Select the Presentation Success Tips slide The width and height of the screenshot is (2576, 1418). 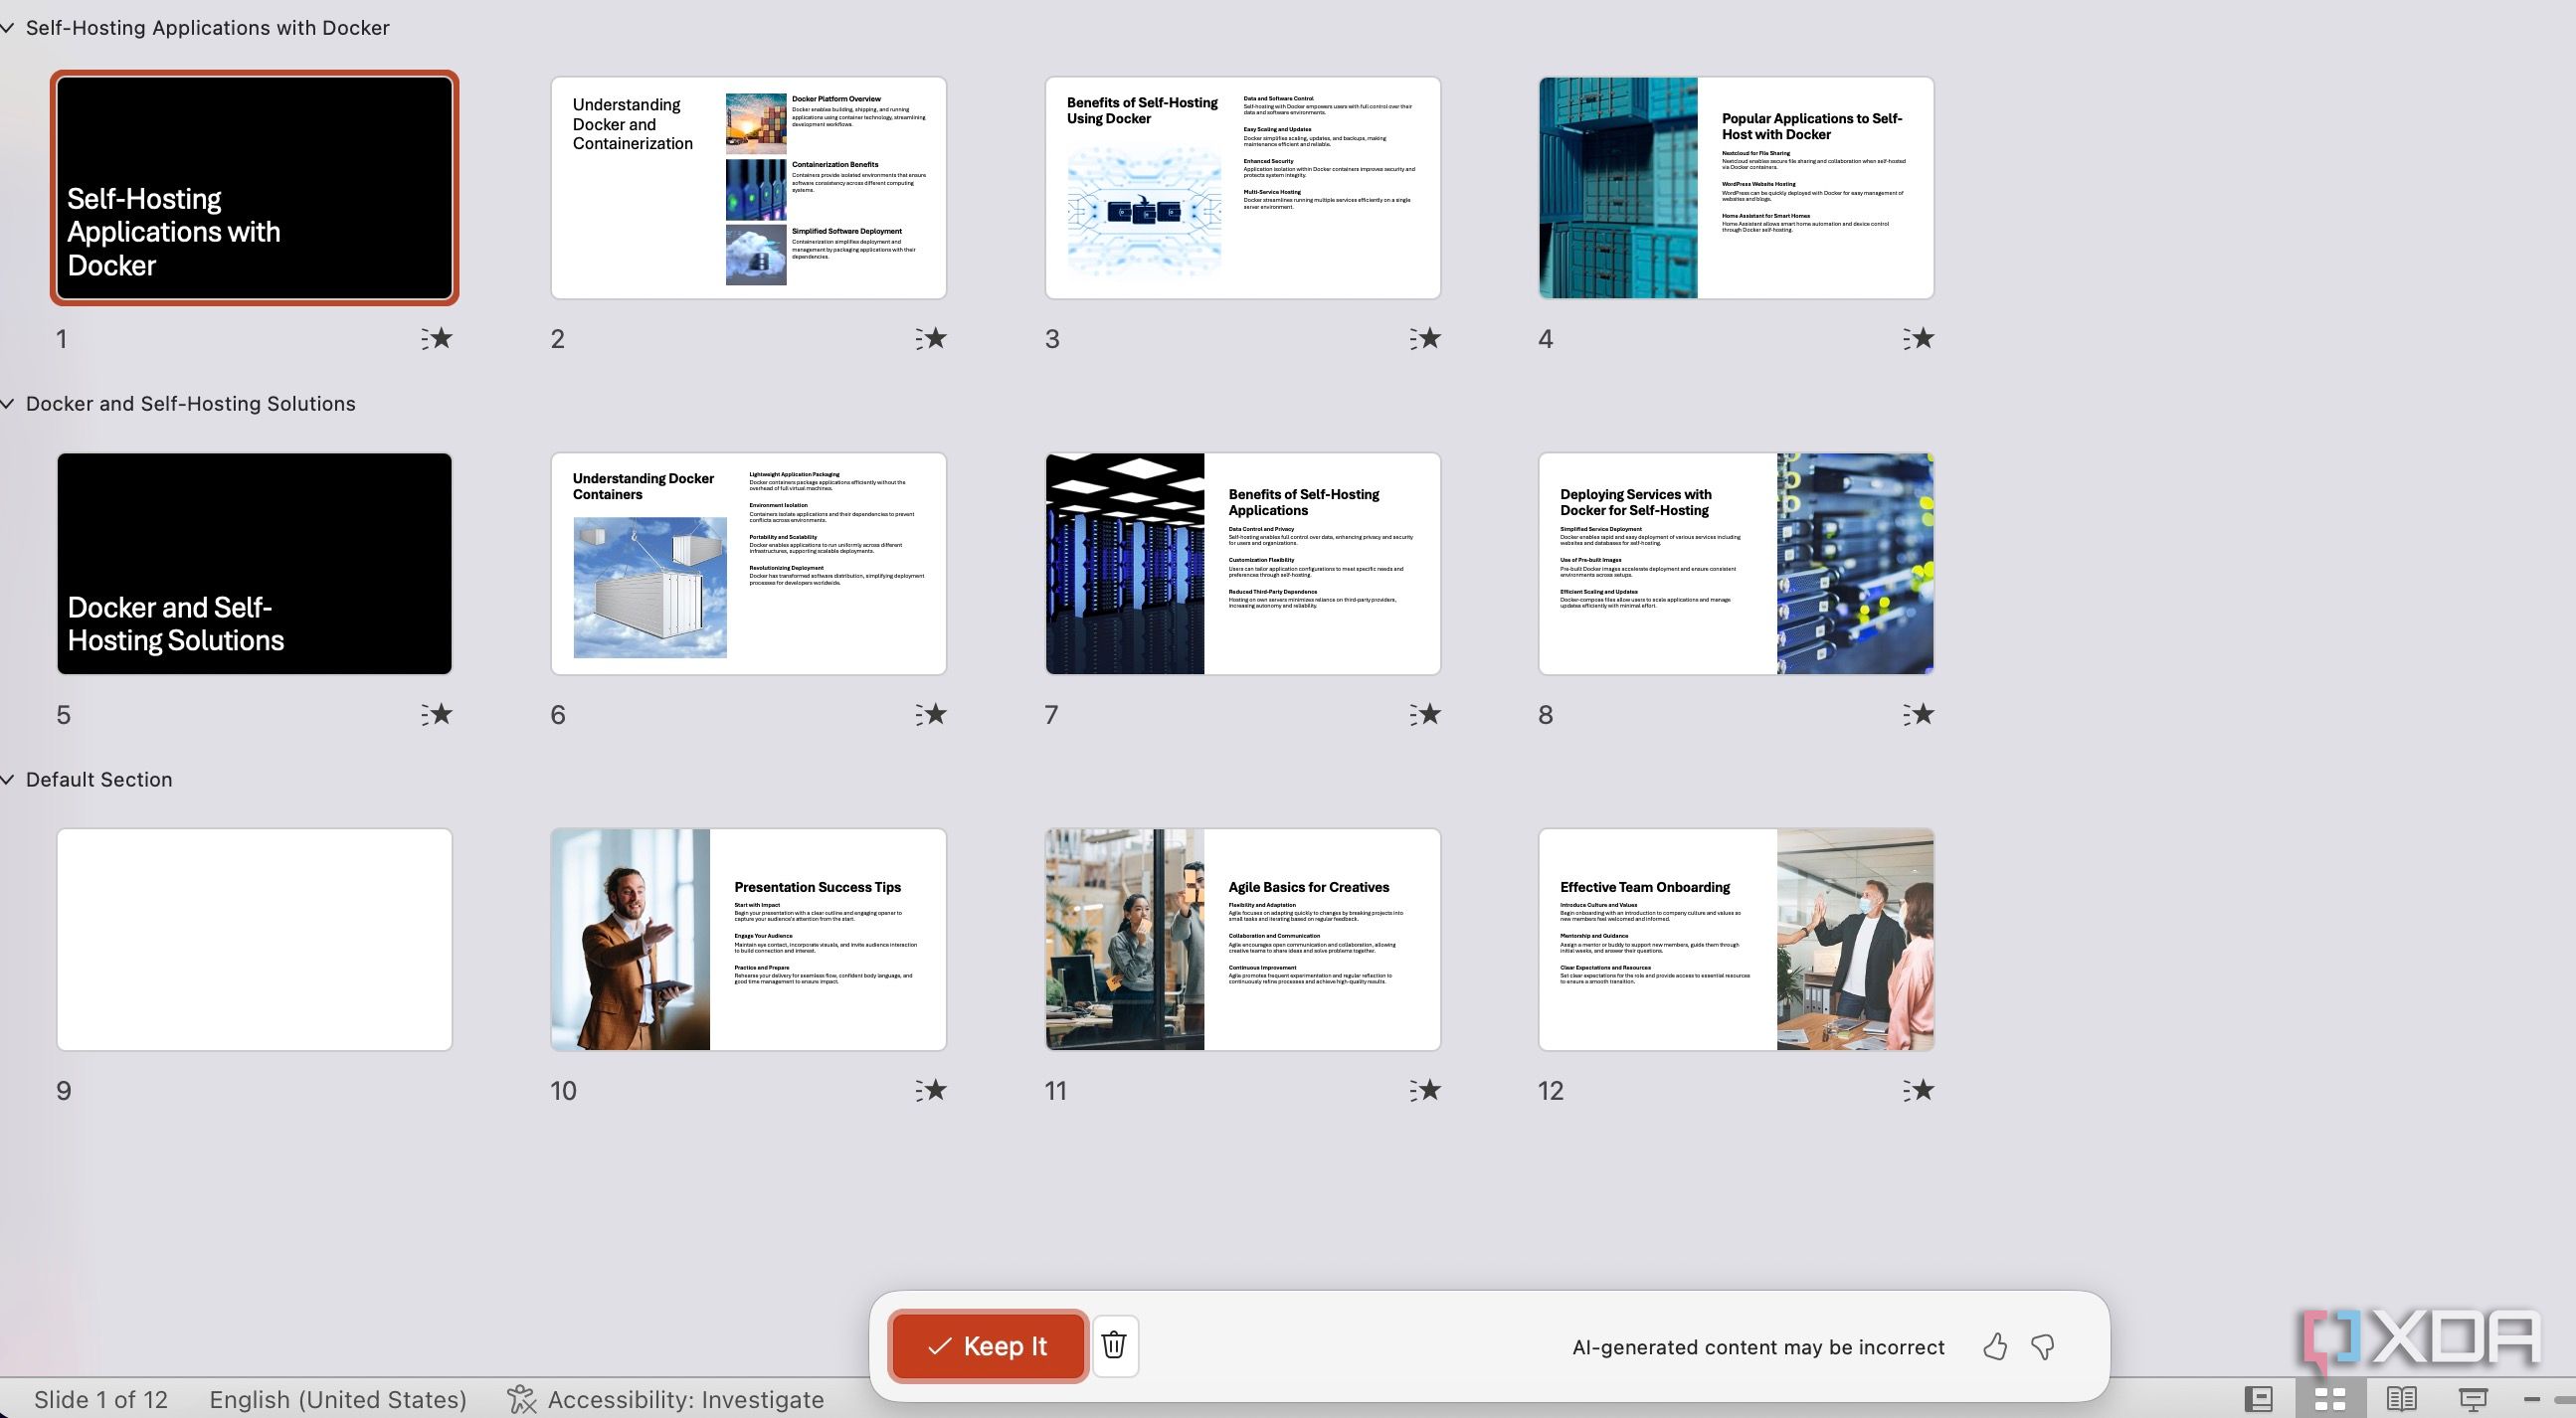click(748, 939)
